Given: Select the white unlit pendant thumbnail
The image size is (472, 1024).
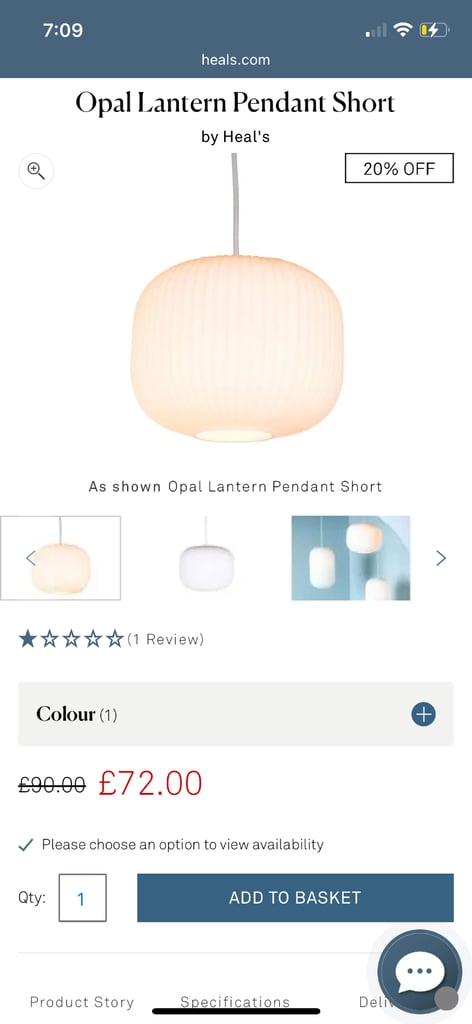Looking at the screenshot, I should click(x=206, y=558).
